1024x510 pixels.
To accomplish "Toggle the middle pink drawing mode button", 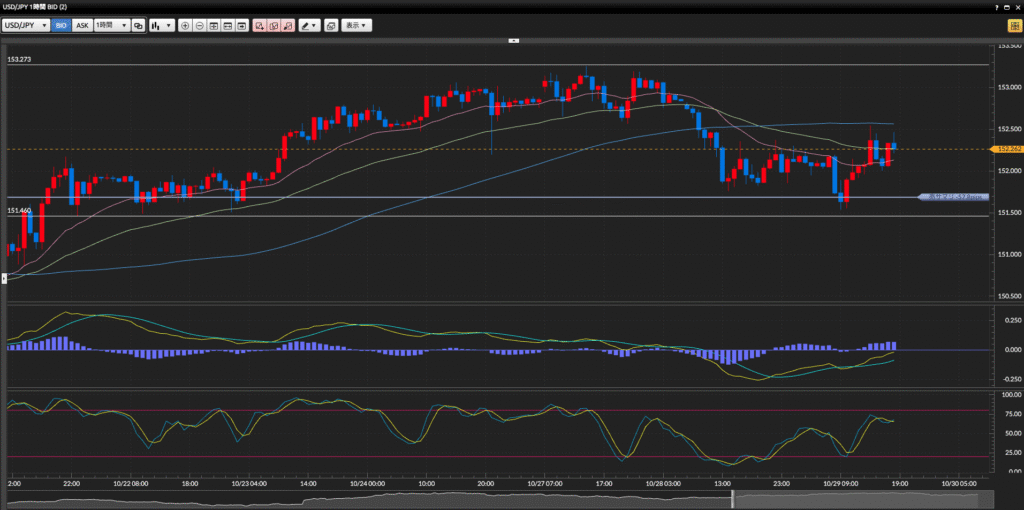I will (x=273, y=25).
